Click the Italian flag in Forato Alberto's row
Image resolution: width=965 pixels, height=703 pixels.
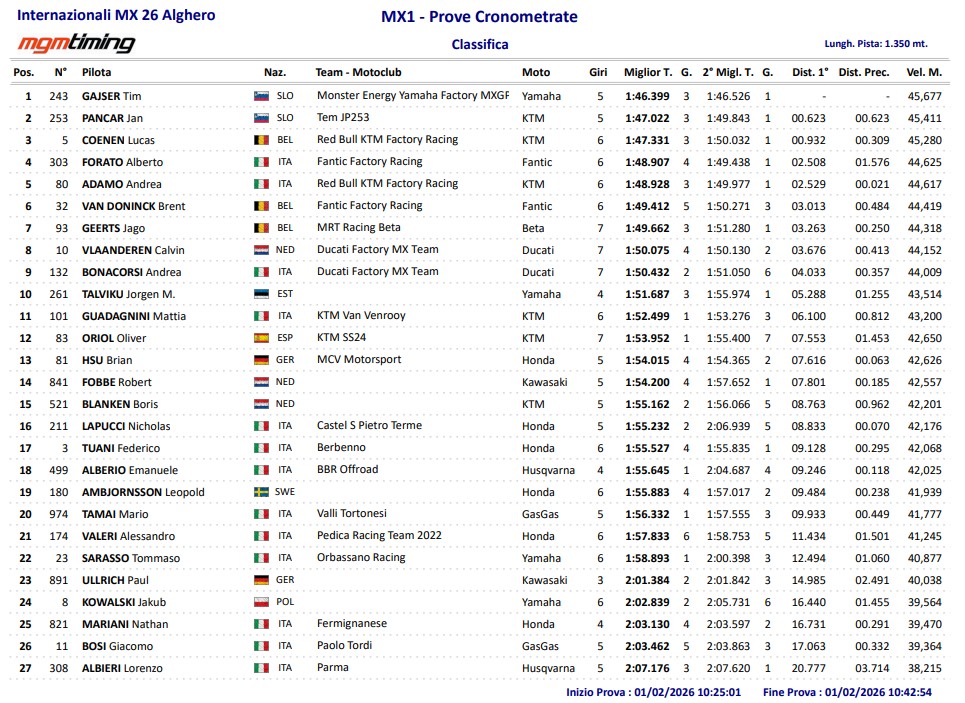click(x=261, y=162)
